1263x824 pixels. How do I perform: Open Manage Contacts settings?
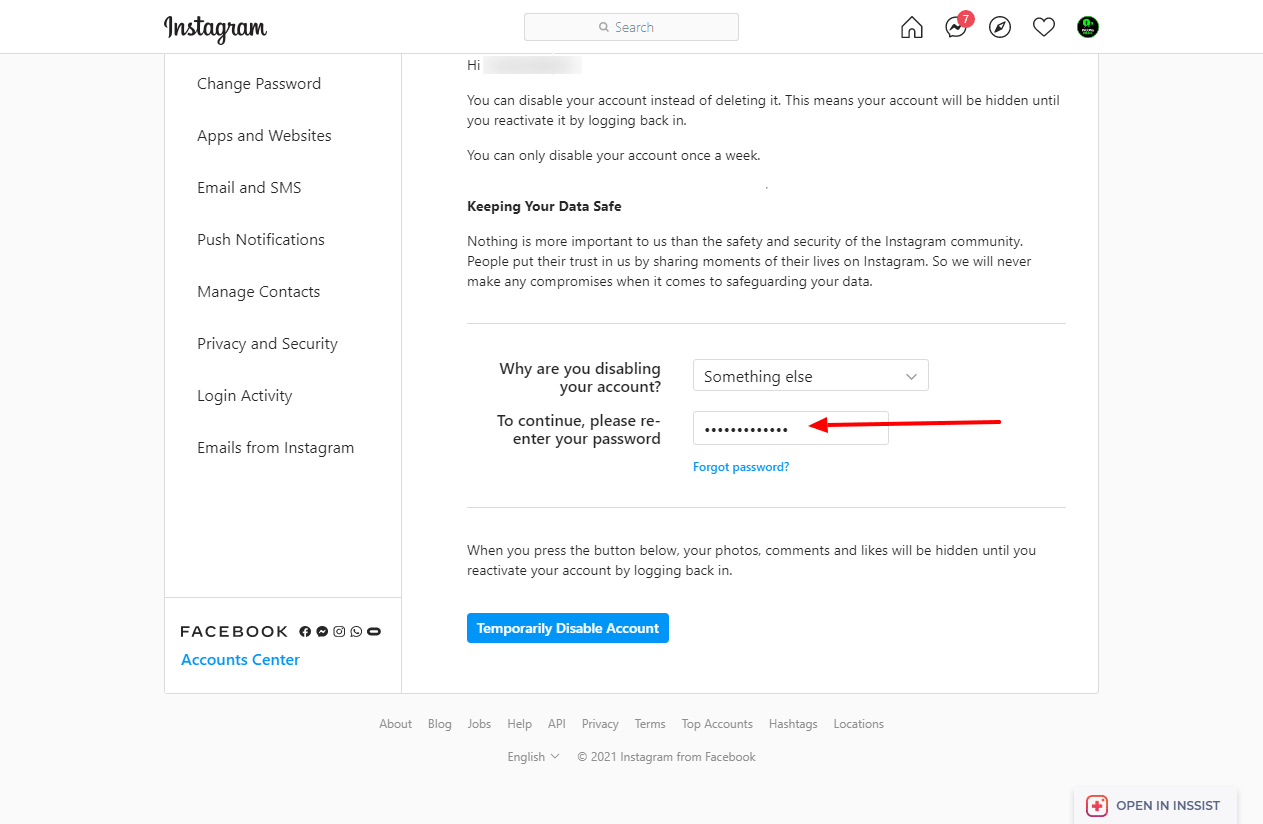(259, 292)
